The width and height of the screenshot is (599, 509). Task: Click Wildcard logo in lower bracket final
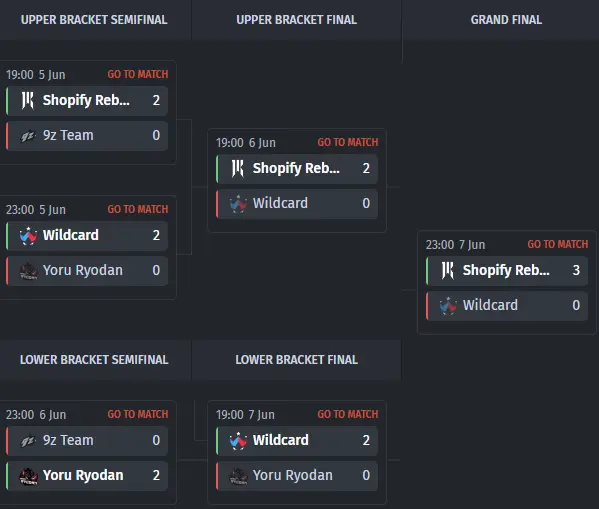[x=238, y=441]
